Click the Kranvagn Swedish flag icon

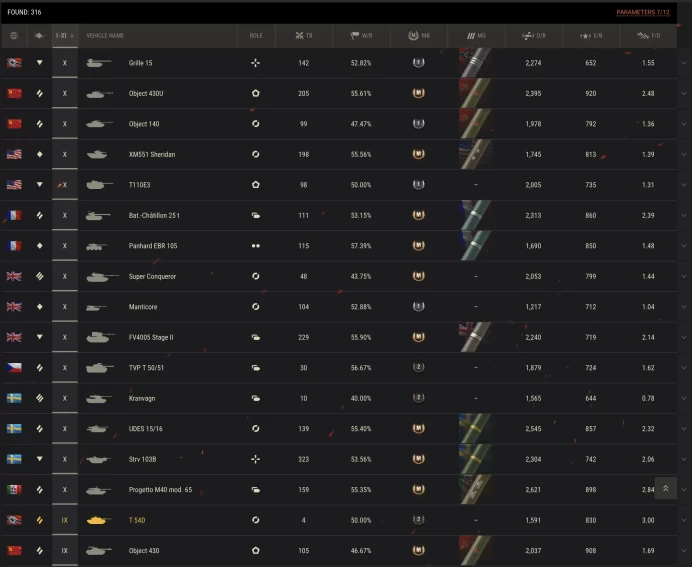14,398
